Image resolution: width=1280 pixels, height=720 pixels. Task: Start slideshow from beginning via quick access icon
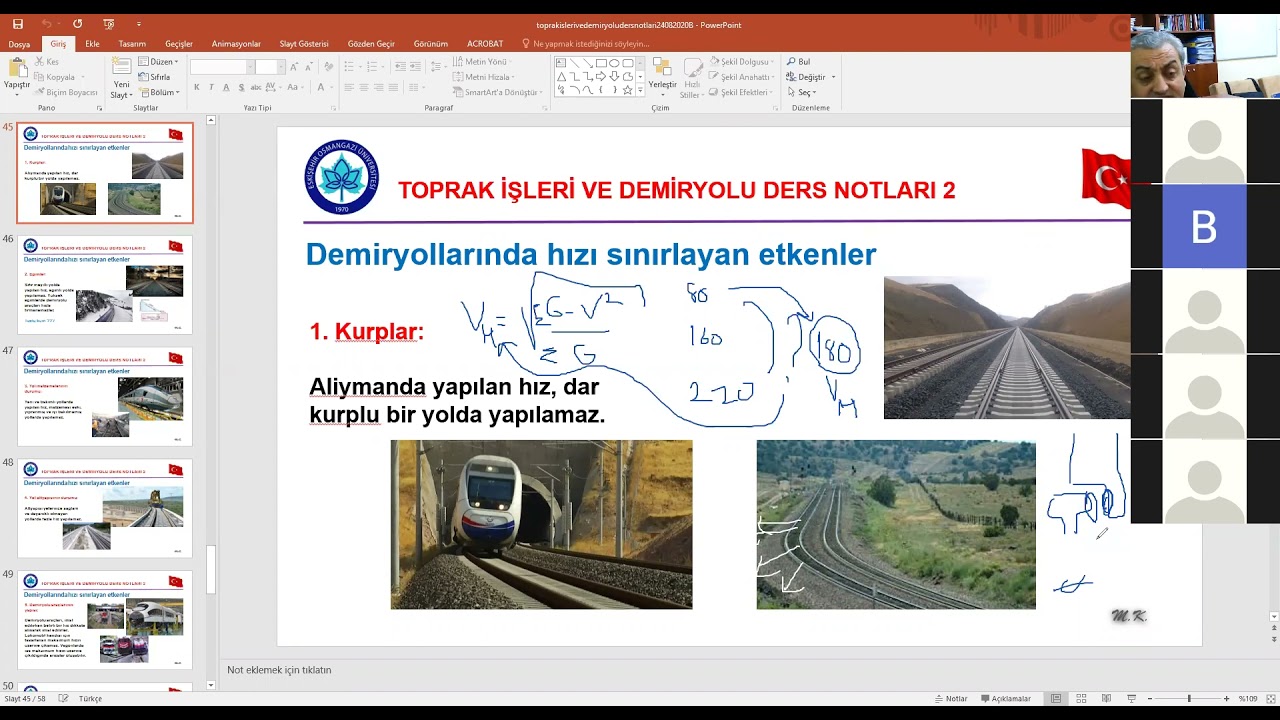108,24
